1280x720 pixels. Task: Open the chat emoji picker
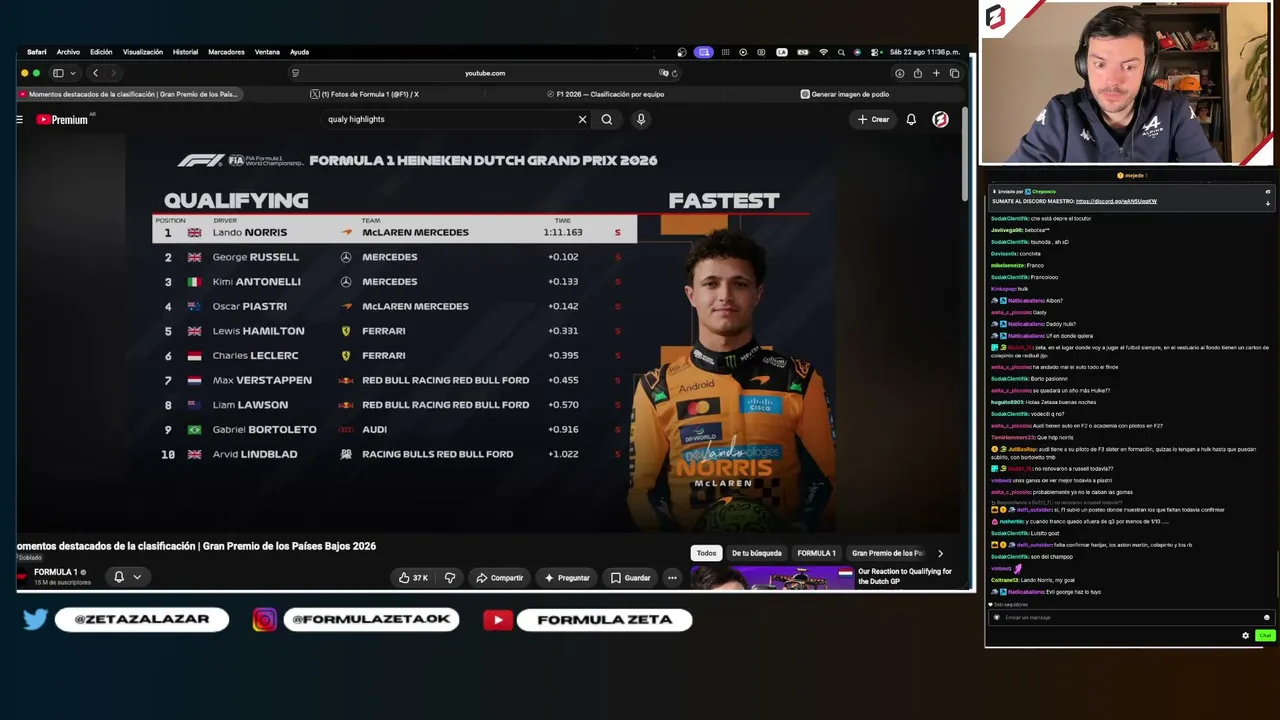(x=1266, y=617)
